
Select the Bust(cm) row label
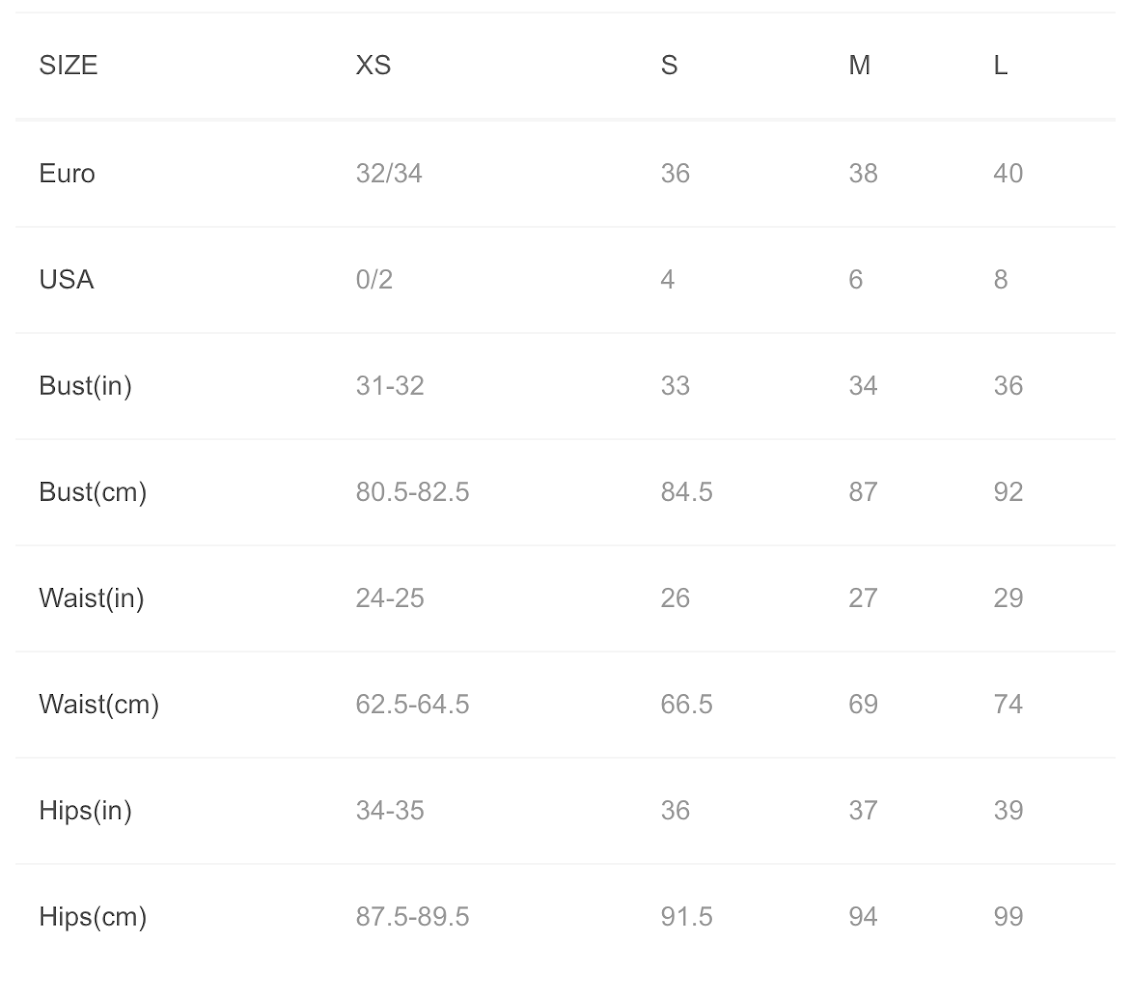(x=92, y=492)
